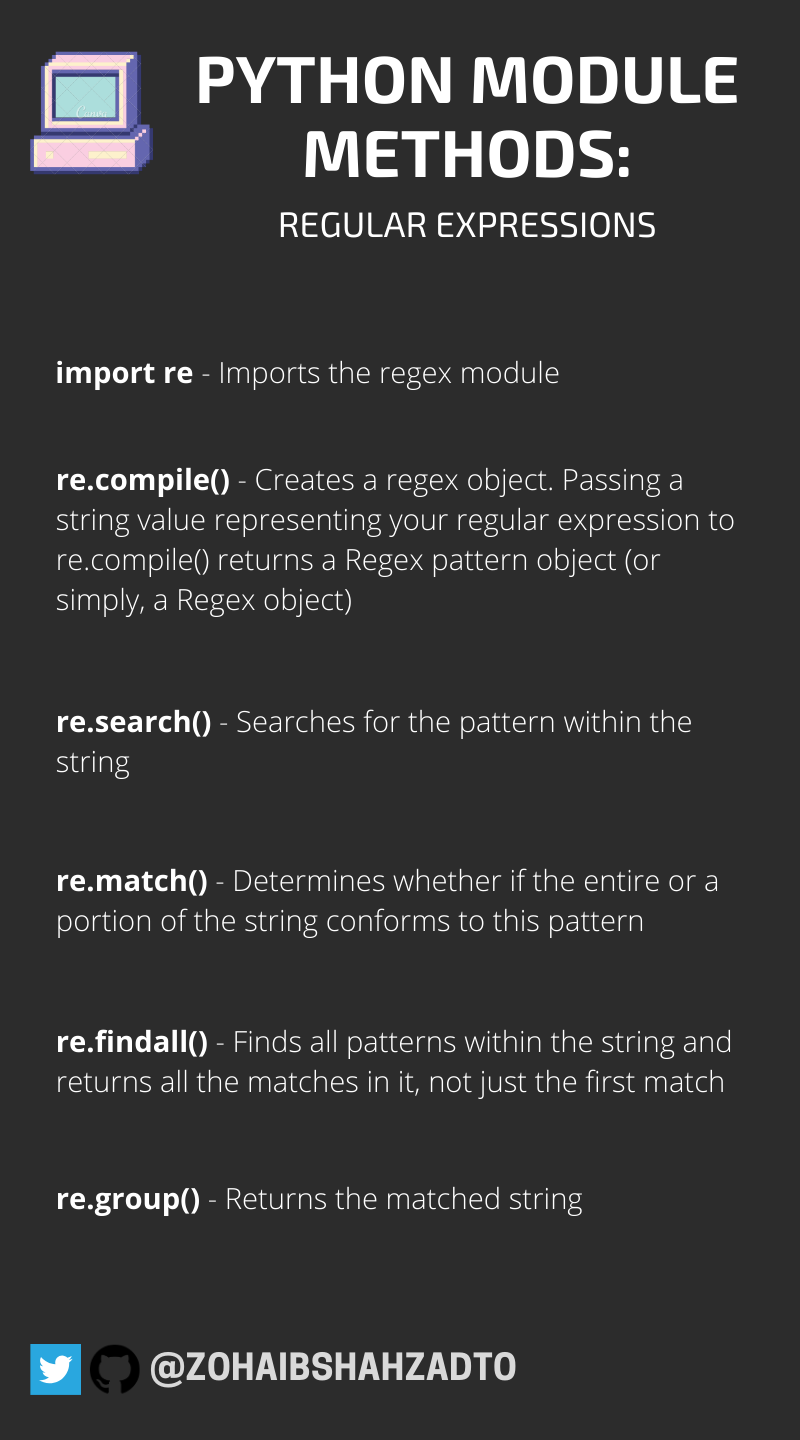Image resolution: width=800 pixels, height=1440 pixels.
Task: Select the bold 're.compile()' heading
Action: [x=143, y=481]
